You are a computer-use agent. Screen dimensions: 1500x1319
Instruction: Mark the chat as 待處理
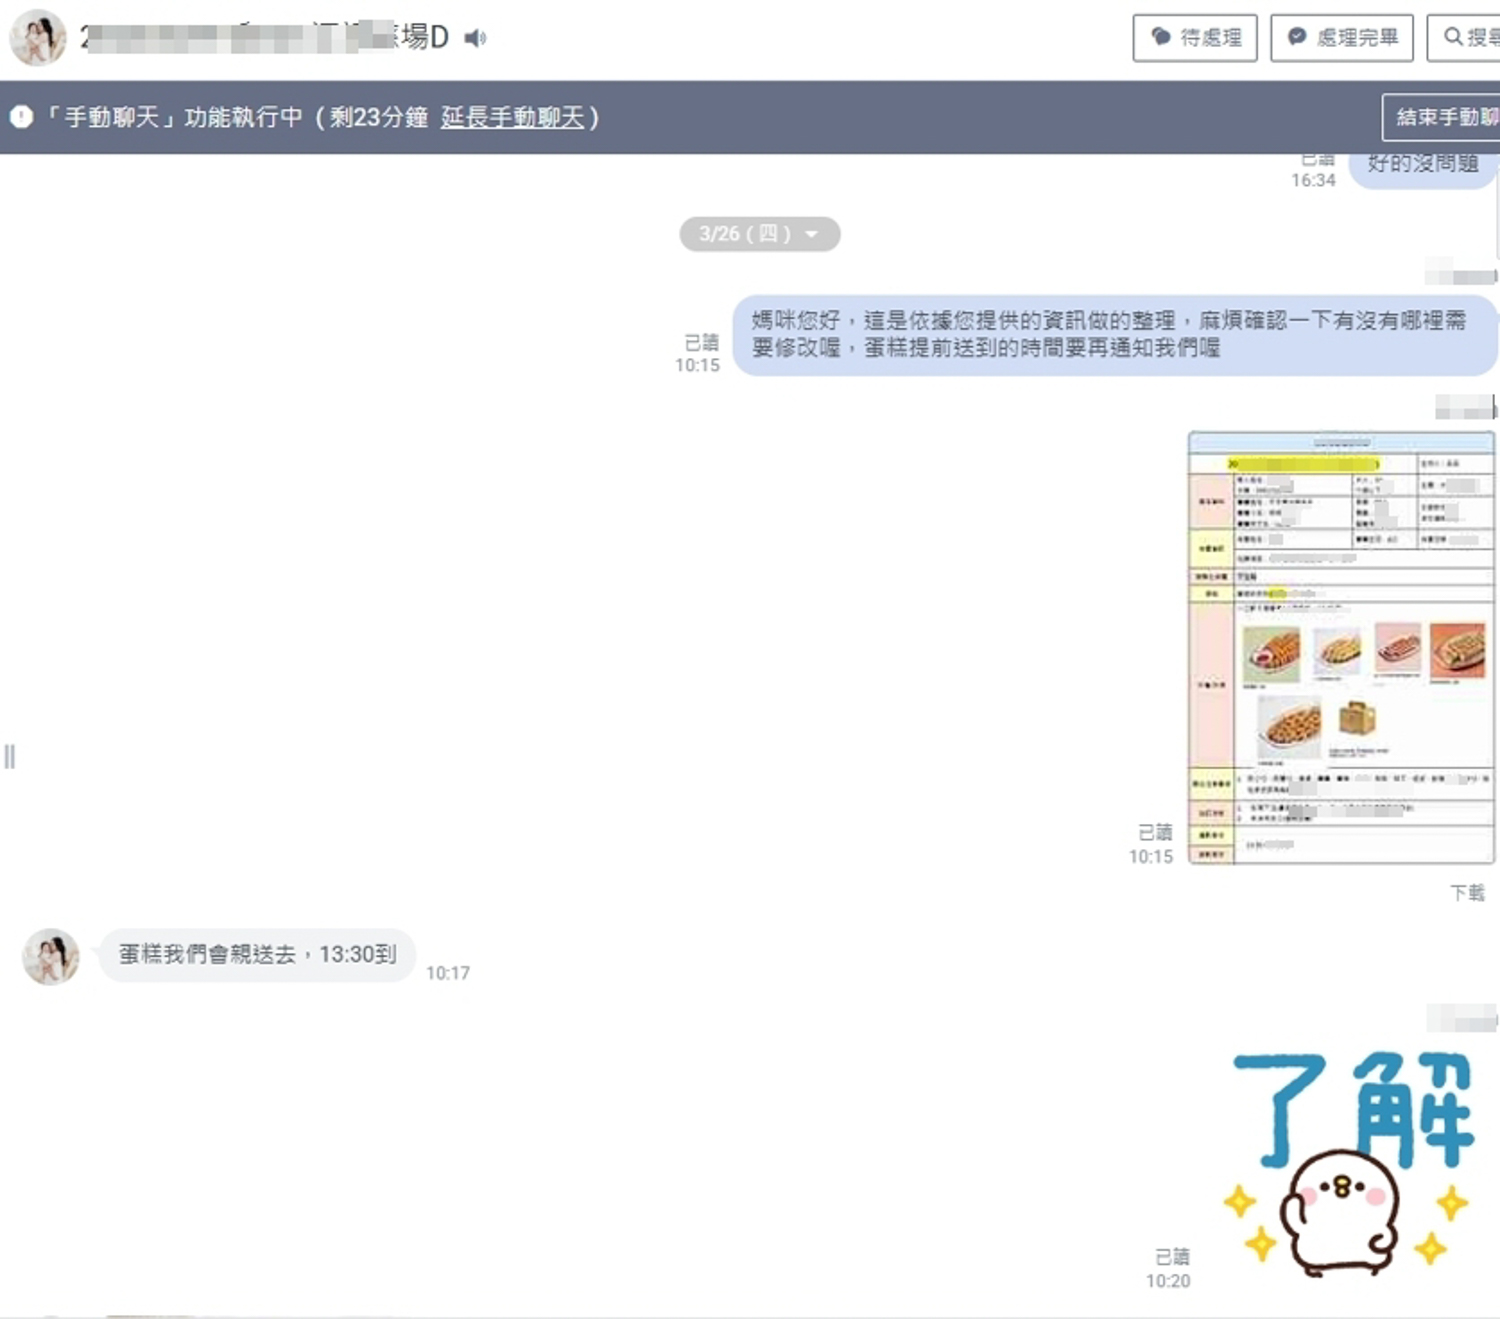click(x=1194, y=38)
